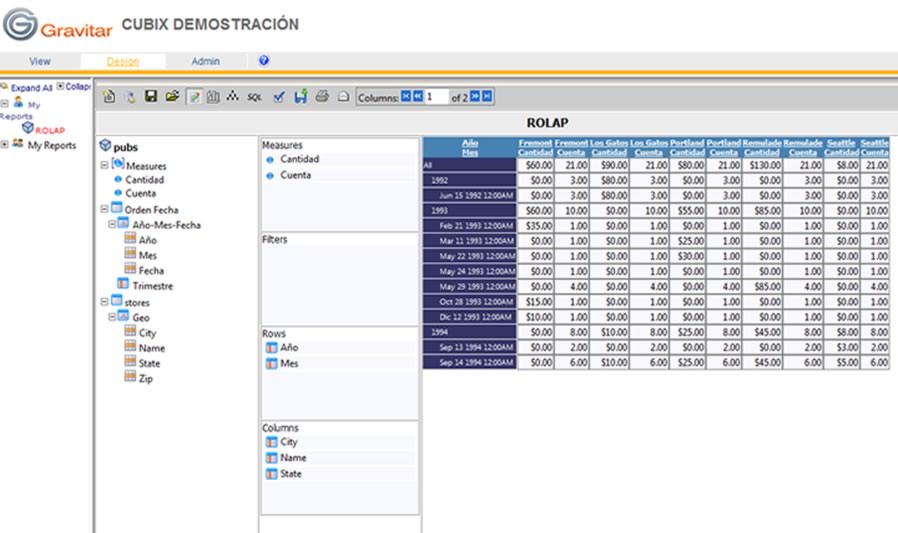Click Expand All link
The image size is (898, 533).
(x=31, y=88)
